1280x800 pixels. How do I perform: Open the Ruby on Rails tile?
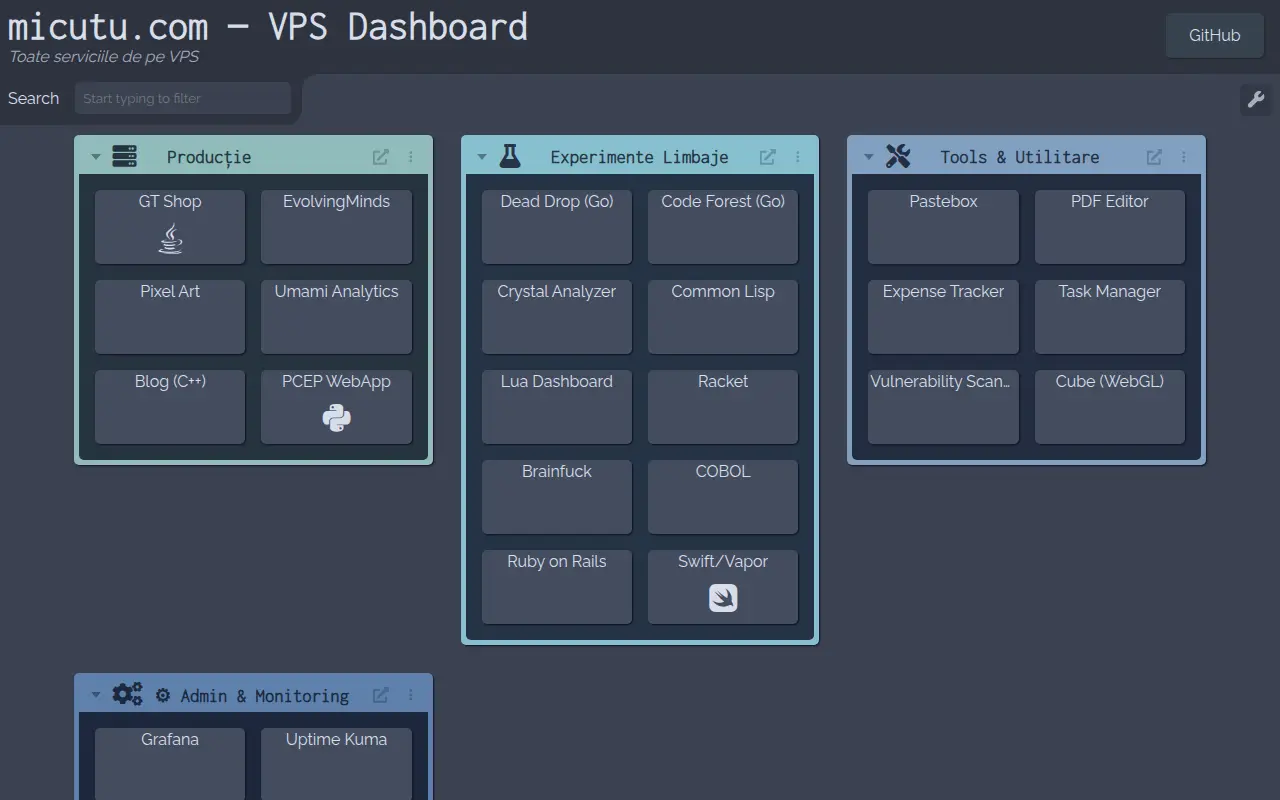557,587
